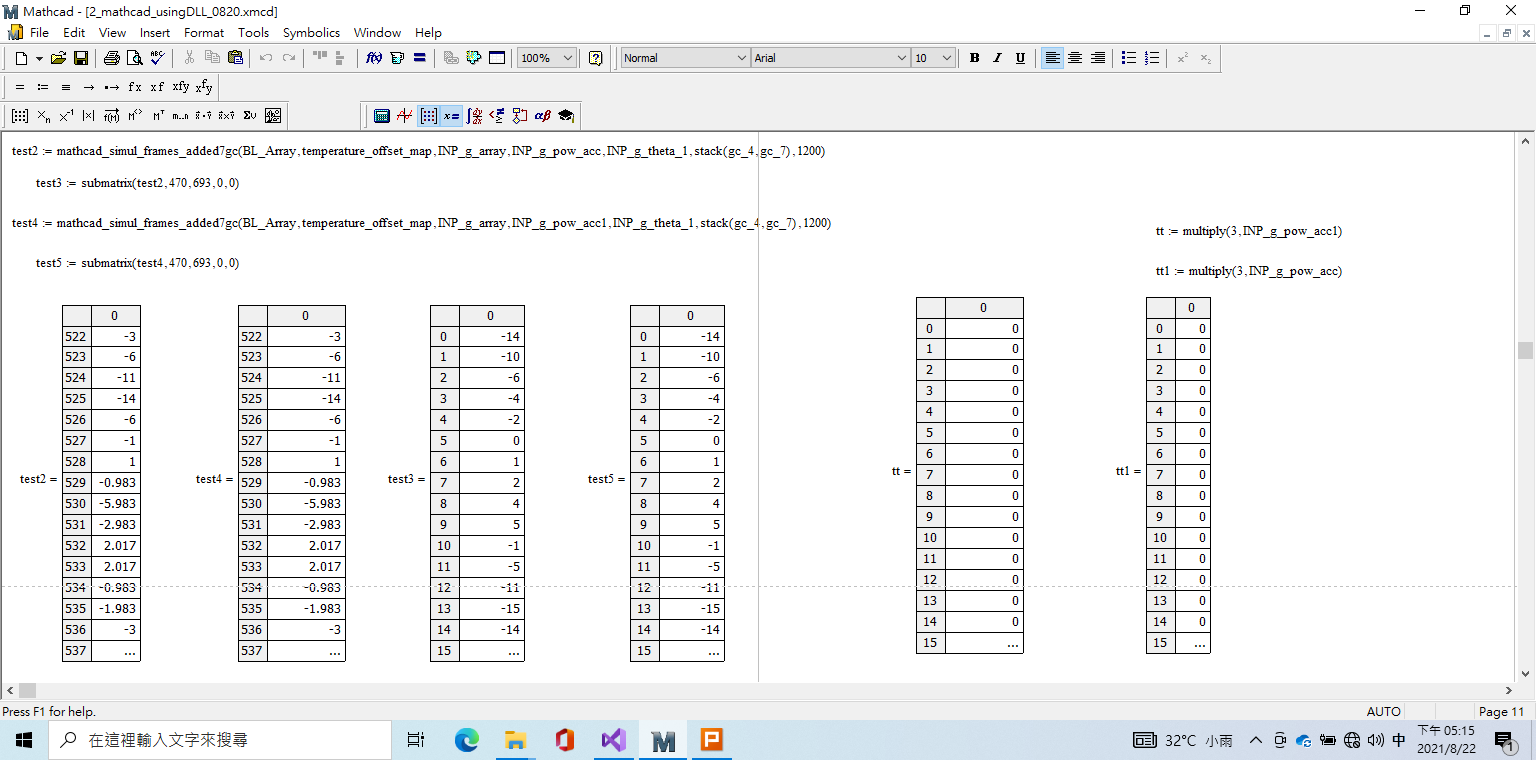Open the Calculator math palette

tap(382, 115)
